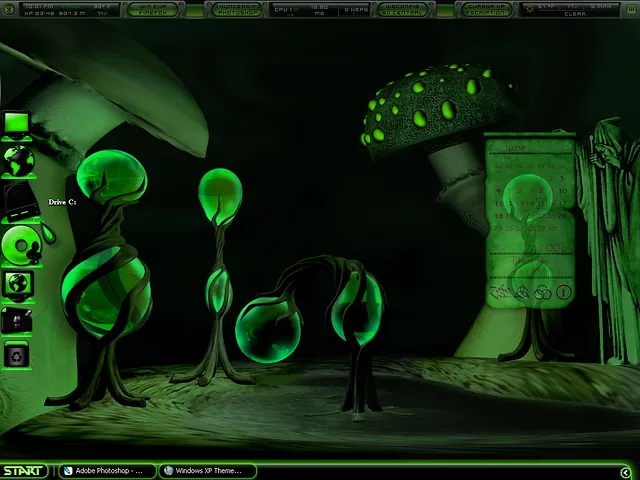The height and width of the screenshot is (480, 640).
Task: Click the three interlocked circles symbol
Action: coord(542,293)
